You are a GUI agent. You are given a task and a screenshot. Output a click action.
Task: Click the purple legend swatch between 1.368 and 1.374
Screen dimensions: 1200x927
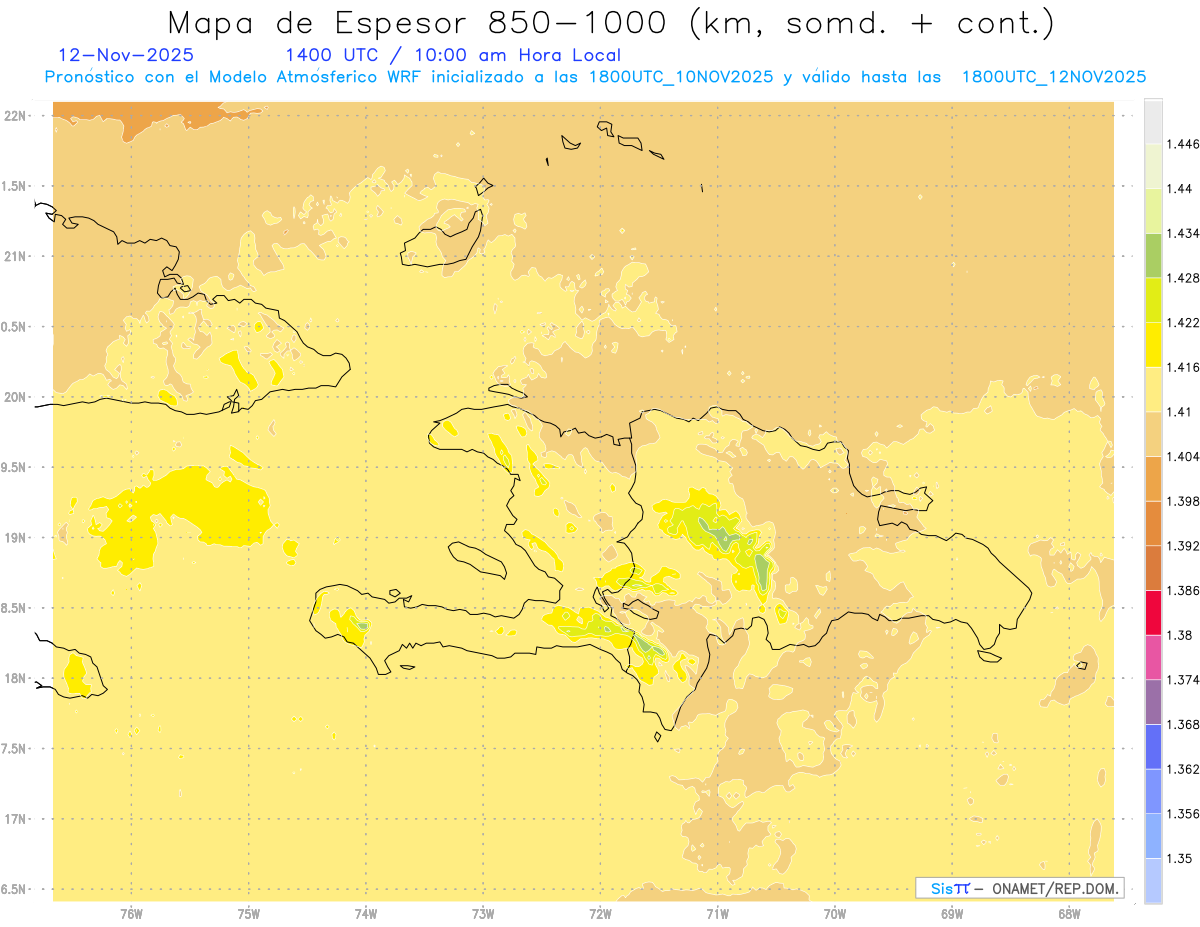point(1153,702)
